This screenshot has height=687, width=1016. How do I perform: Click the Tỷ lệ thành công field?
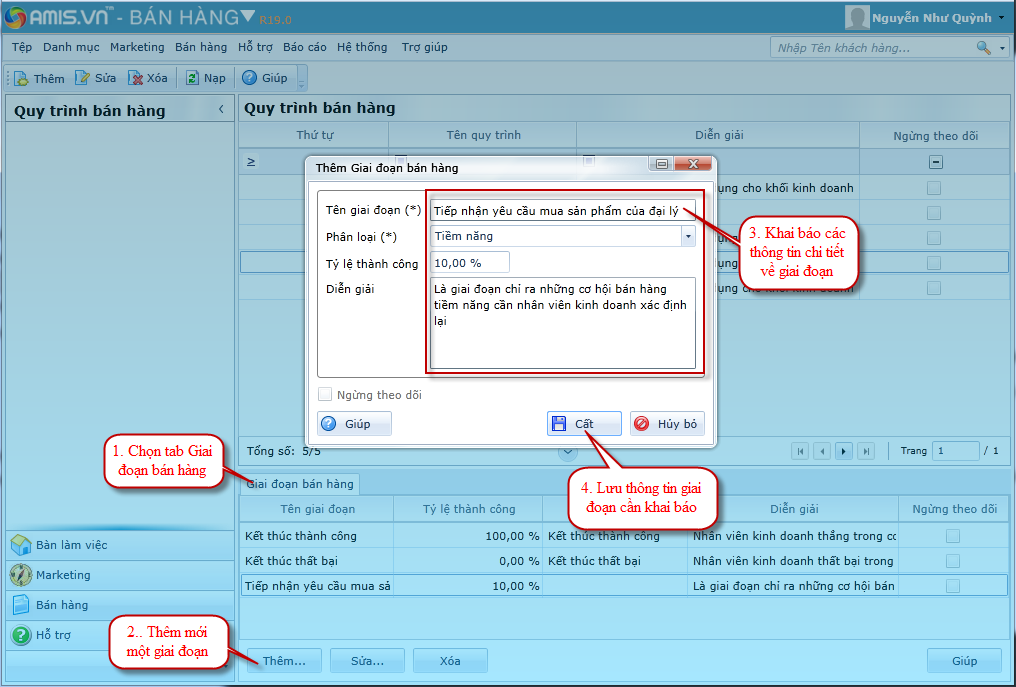click(x=470, y=262)
